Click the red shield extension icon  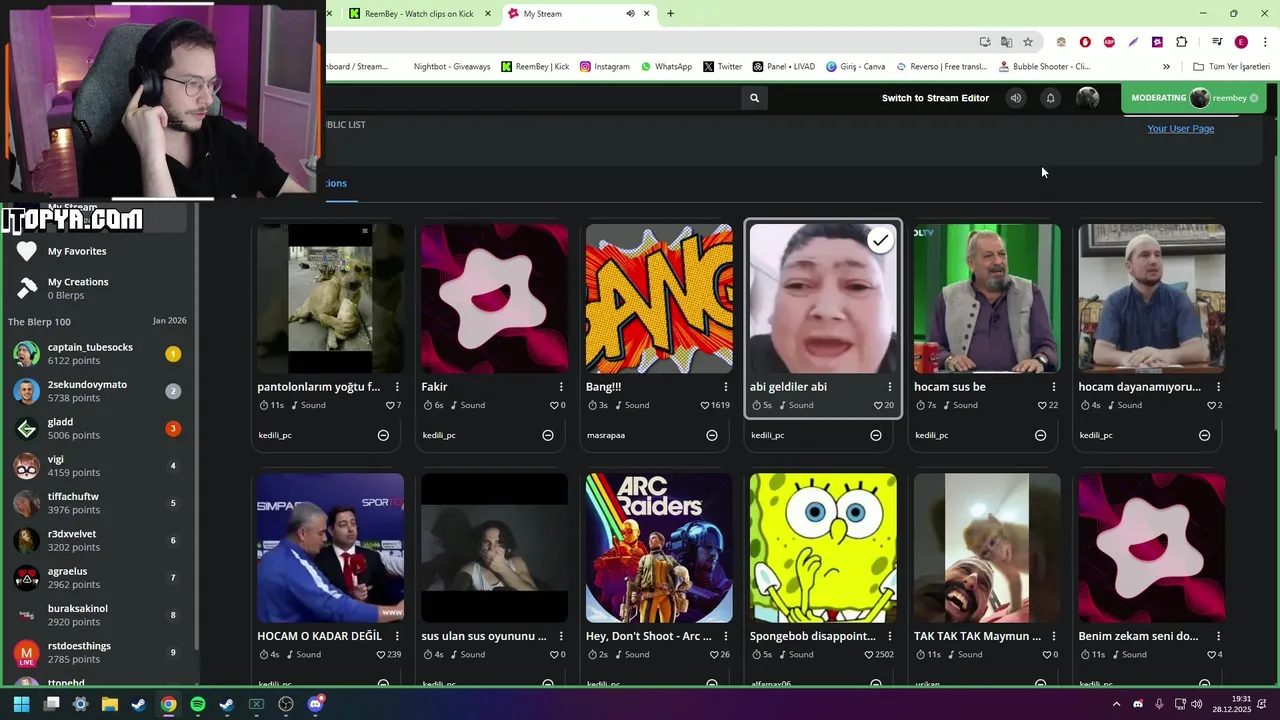coord(1085,42)
